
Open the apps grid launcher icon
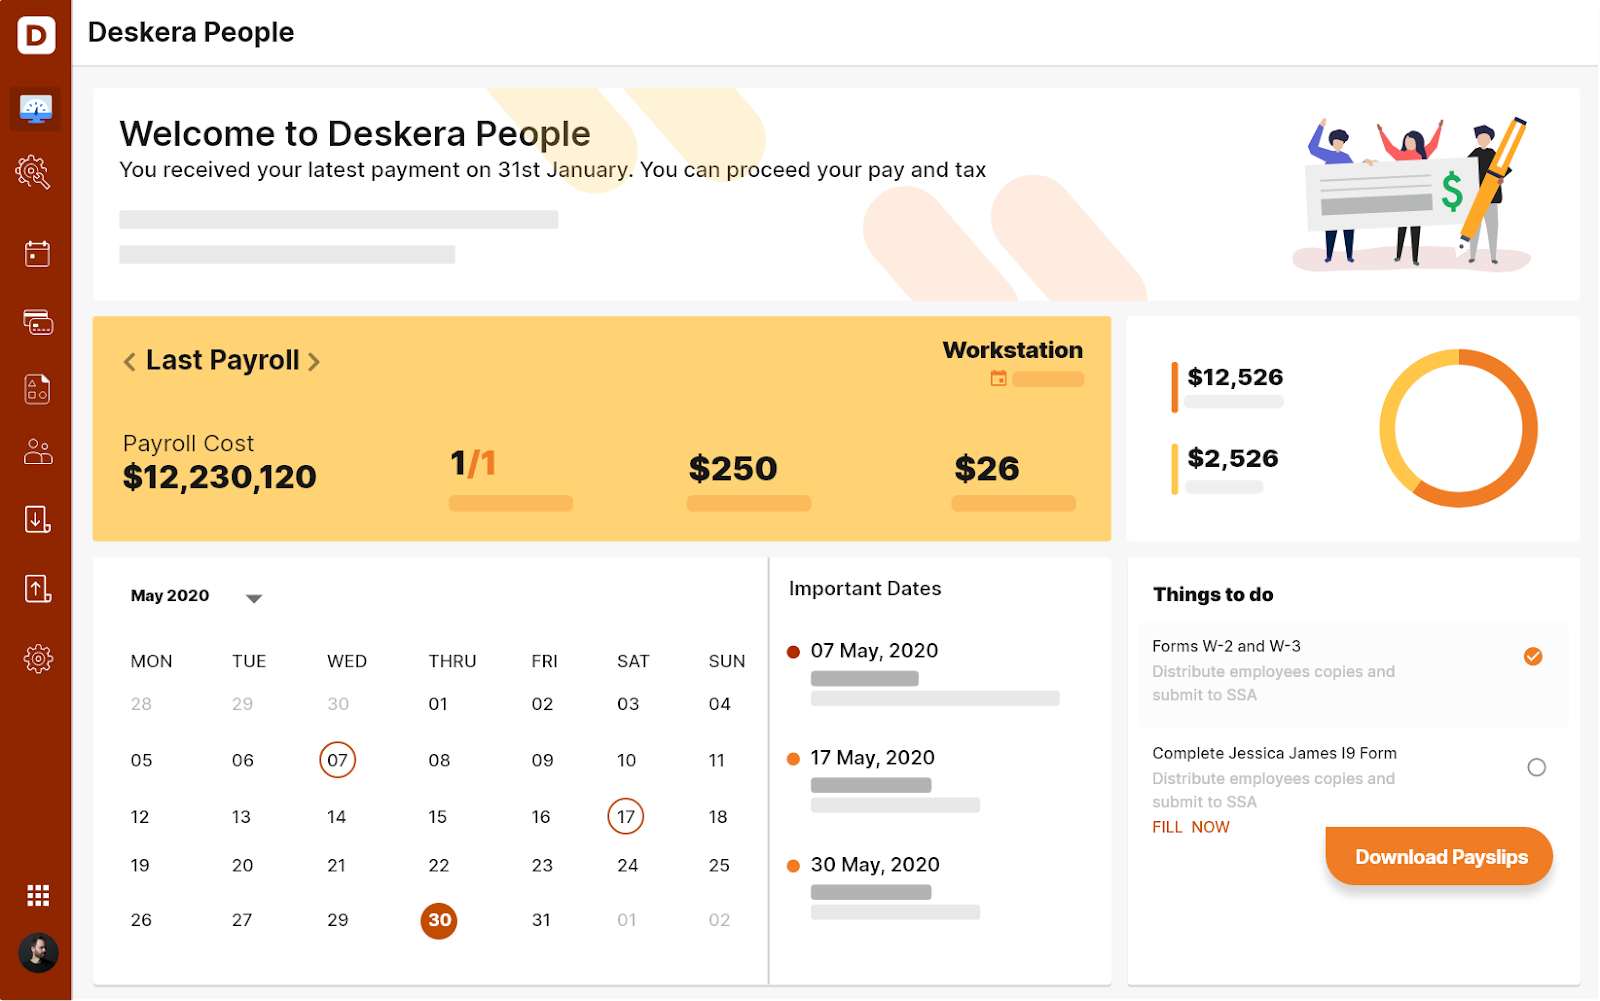tap(38, 895)
